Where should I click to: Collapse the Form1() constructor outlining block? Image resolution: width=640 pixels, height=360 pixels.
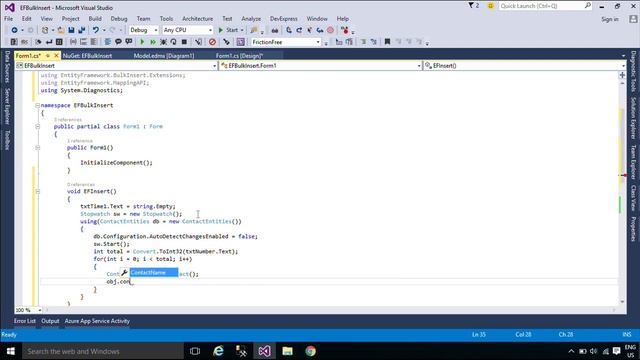click(x=38, y=148)
